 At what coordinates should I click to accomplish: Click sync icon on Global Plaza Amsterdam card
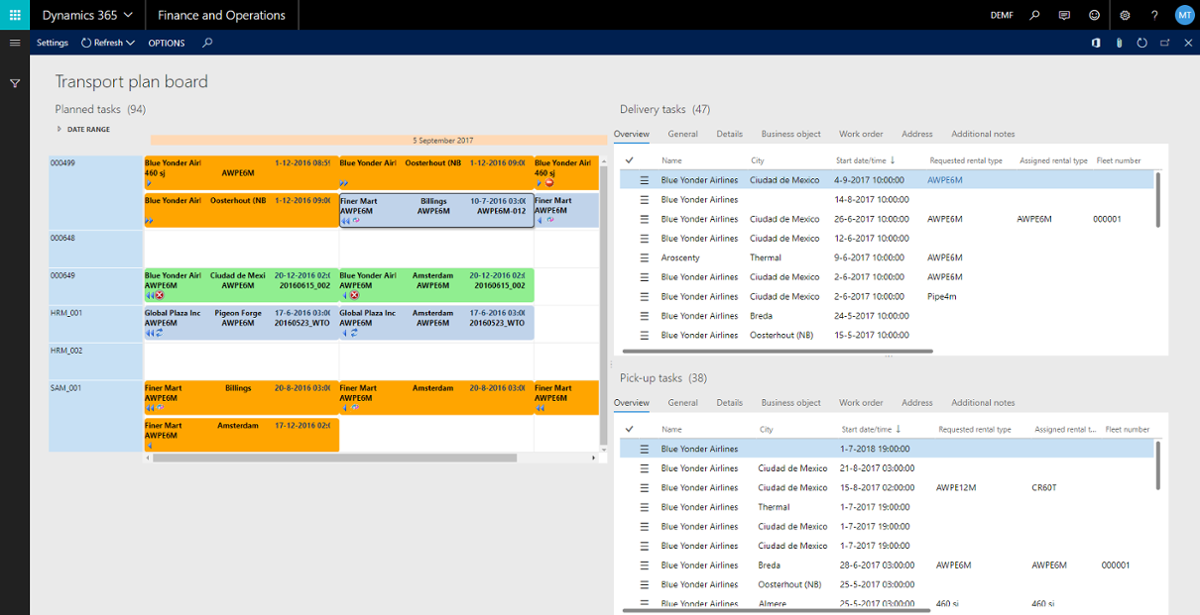354,333
